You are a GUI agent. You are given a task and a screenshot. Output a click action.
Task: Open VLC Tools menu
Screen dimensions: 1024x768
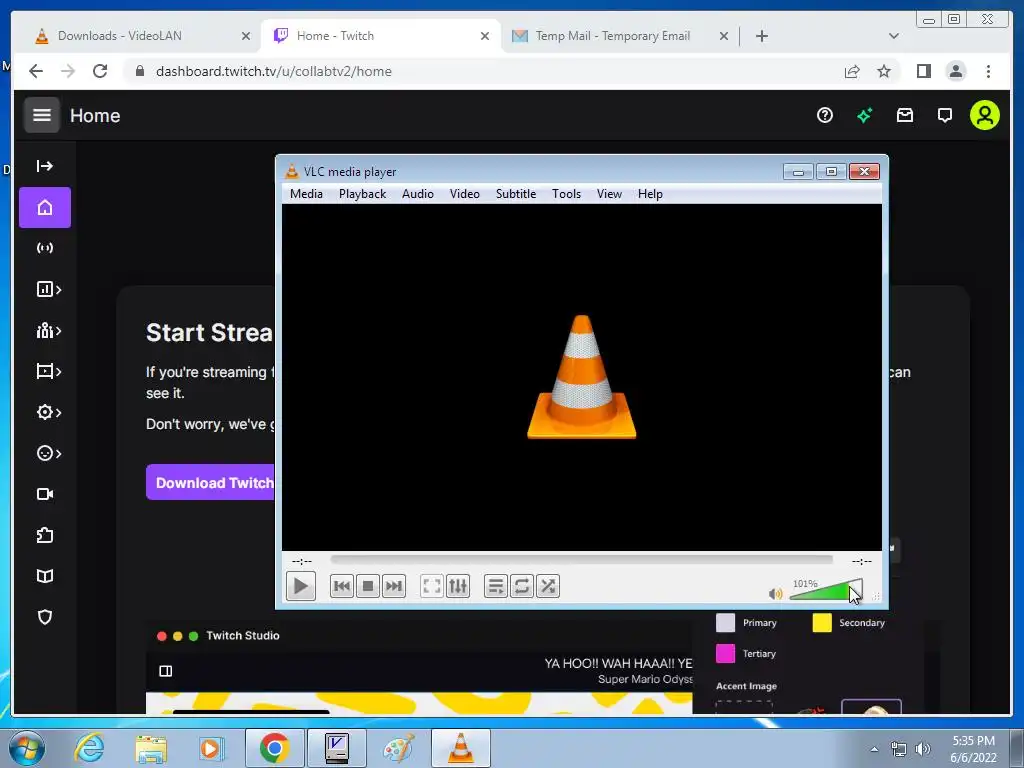(566, 194)
